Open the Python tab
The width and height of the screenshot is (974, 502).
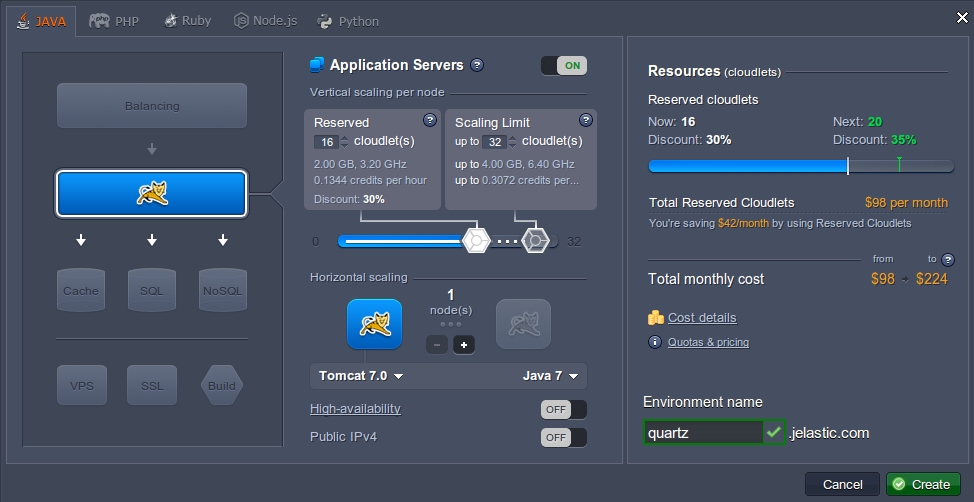(x=348, y=21)
